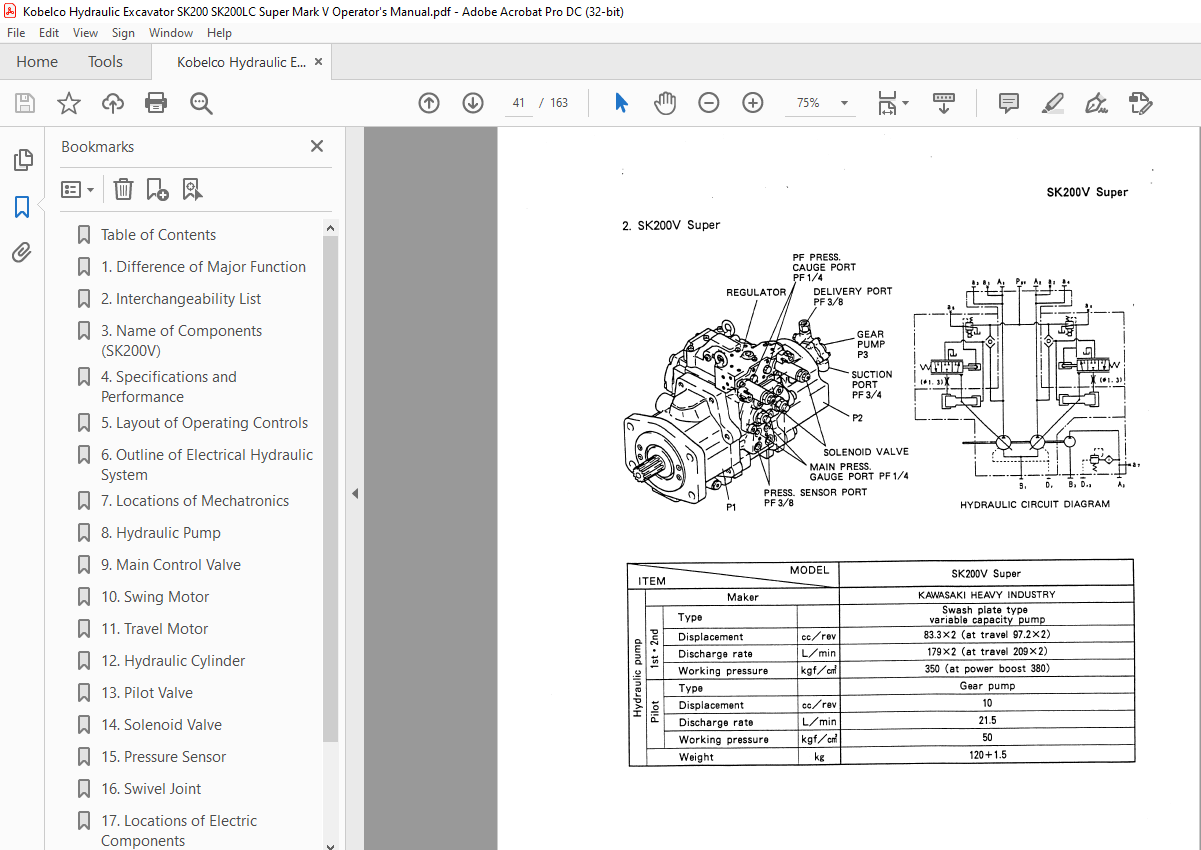Open the fit page options tool
Screen dimensions: 1201x850
click(892, 103)
